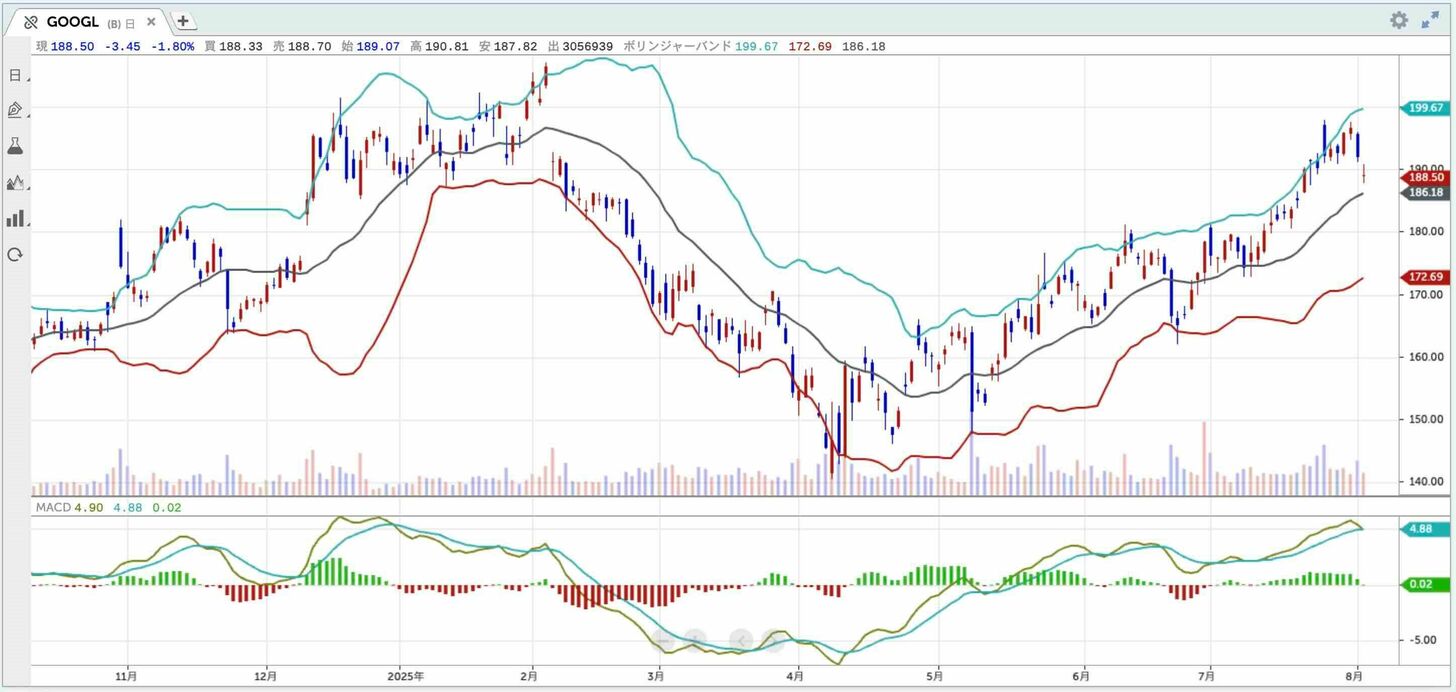Image resolution: width=1456 pixels, height=692 pixels.
Task: Expand chart to fullscreen
Action: [1430, 21]
